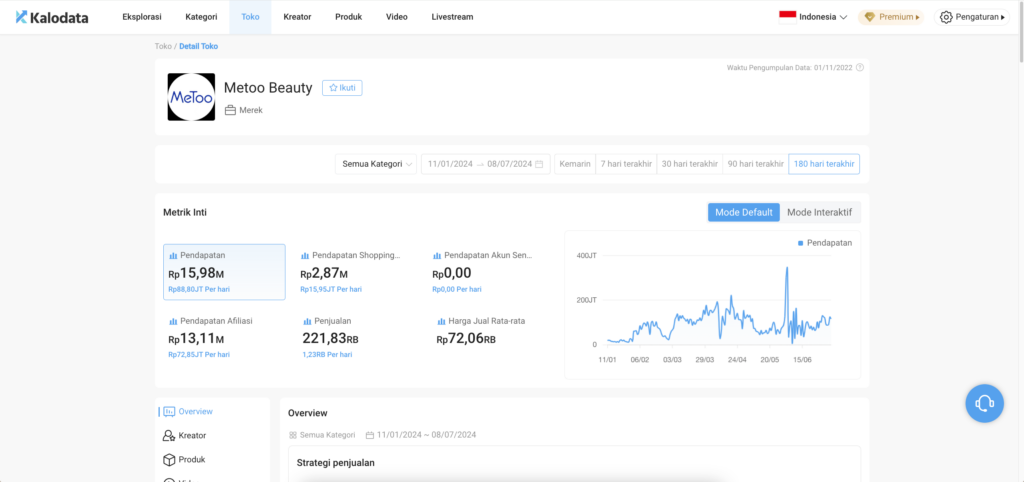Follow store with the Ikuti button
This screenshot has width=1024, height=482.
coord(342,88)
